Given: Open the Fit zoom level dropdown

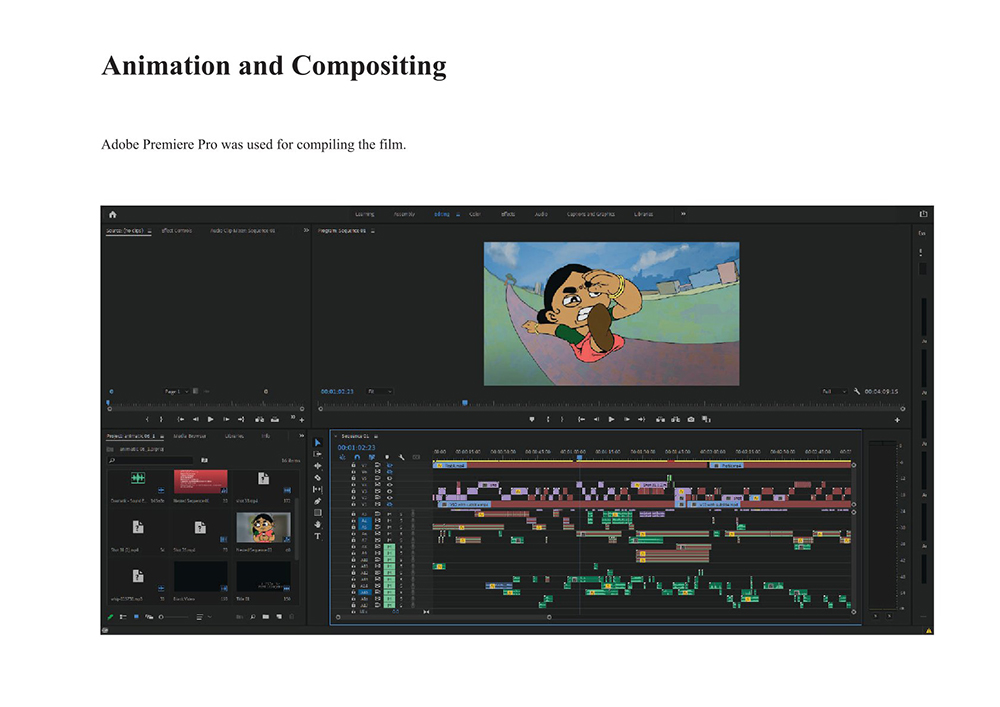Looking at the screenshot, I should pos(379,391).
